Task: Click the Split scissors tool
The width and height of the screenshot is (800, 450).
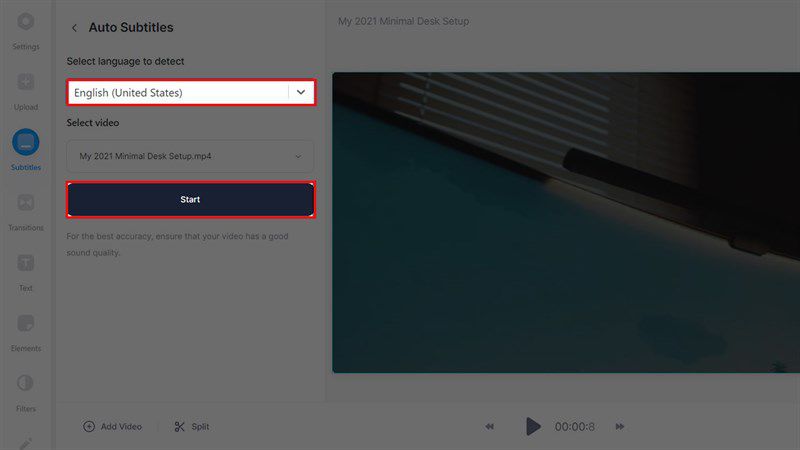Action: (x=191, y=427)
